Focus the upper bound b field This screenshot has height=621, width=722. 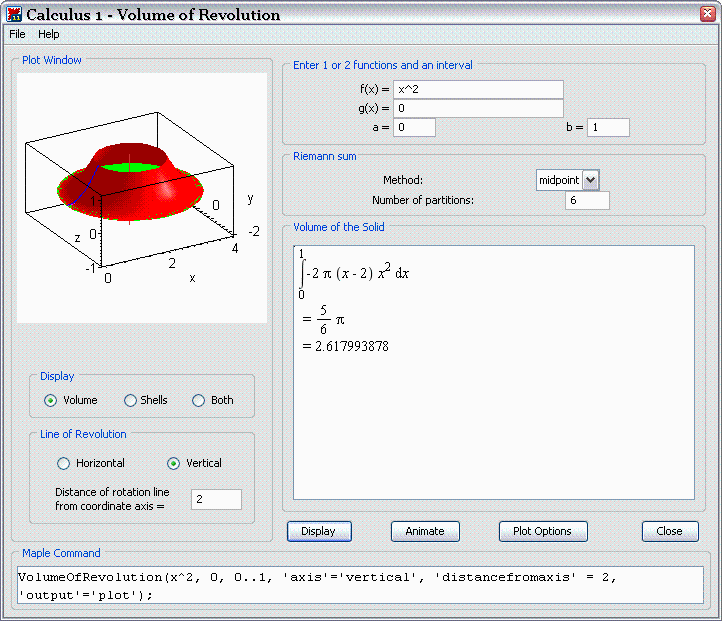pos(608,127)
